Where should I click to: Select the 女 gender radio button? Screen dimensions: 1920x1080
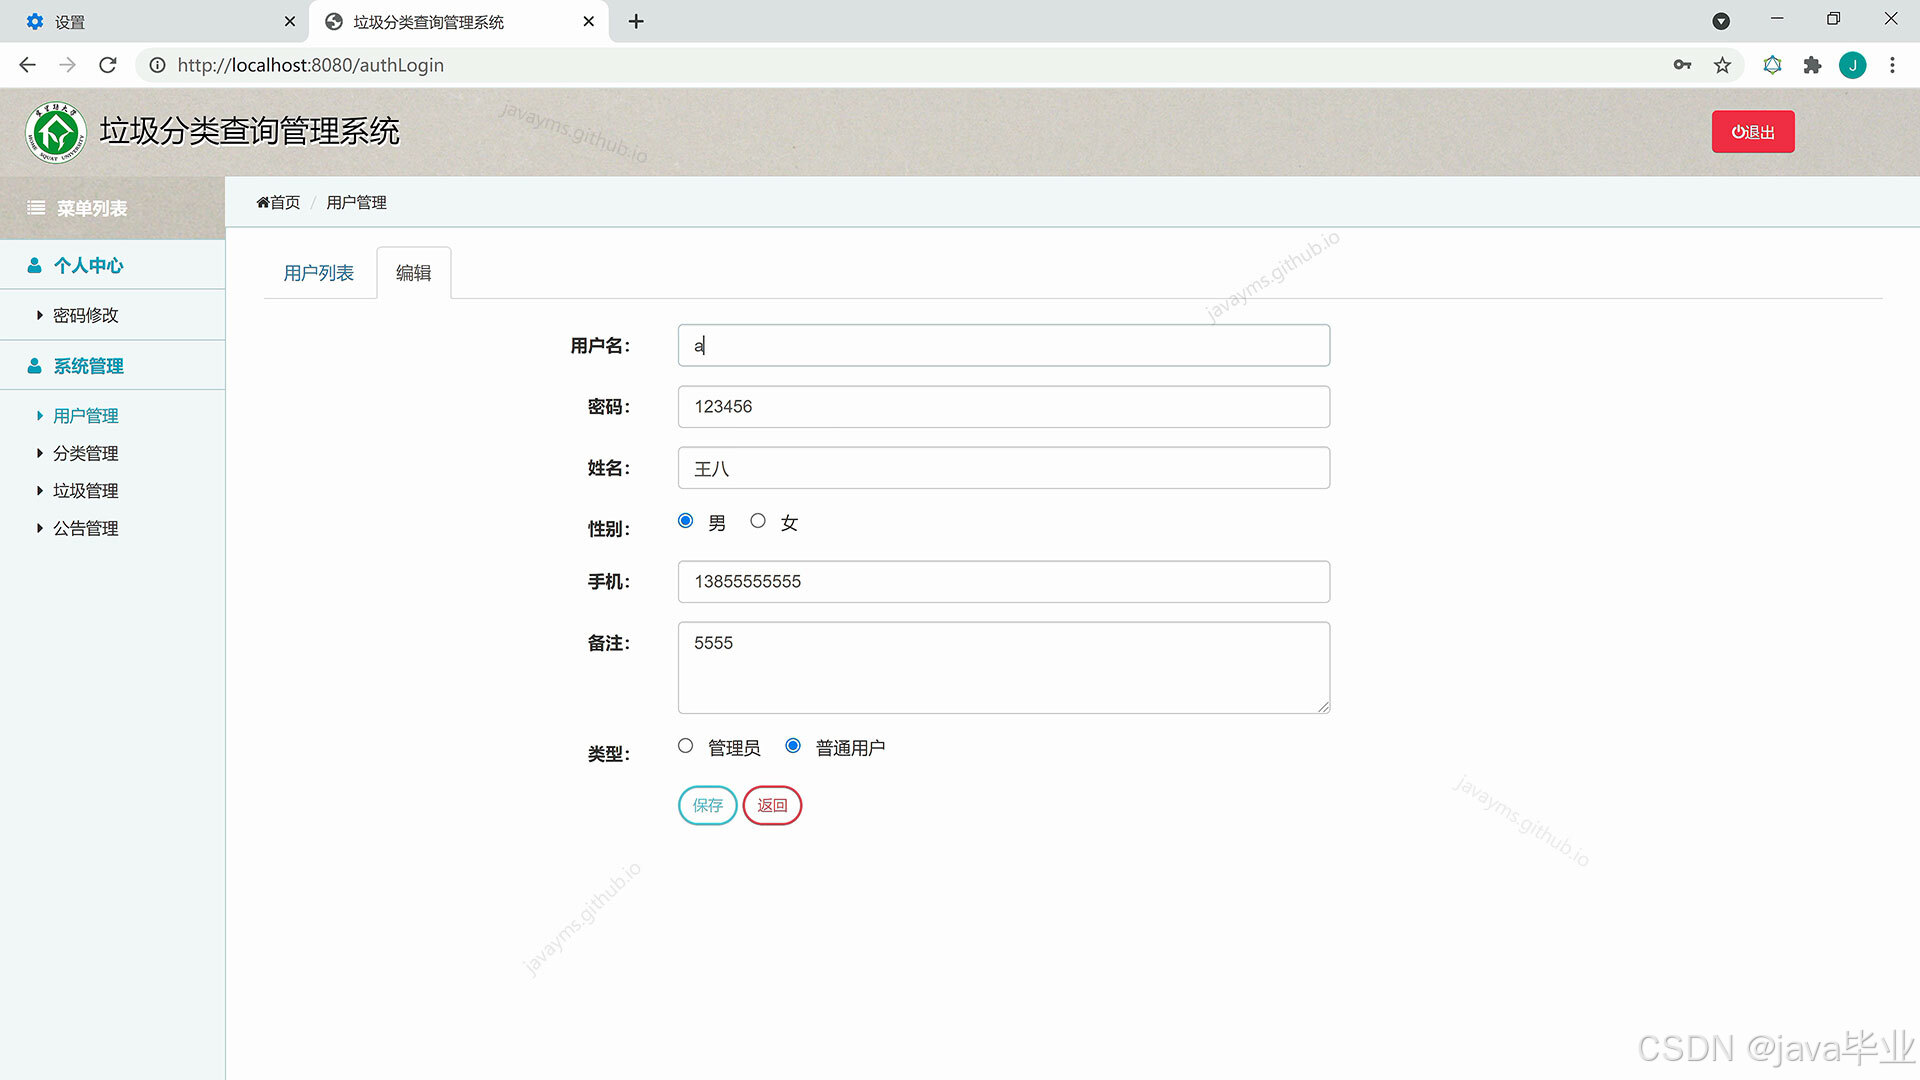tap(758, 520)
